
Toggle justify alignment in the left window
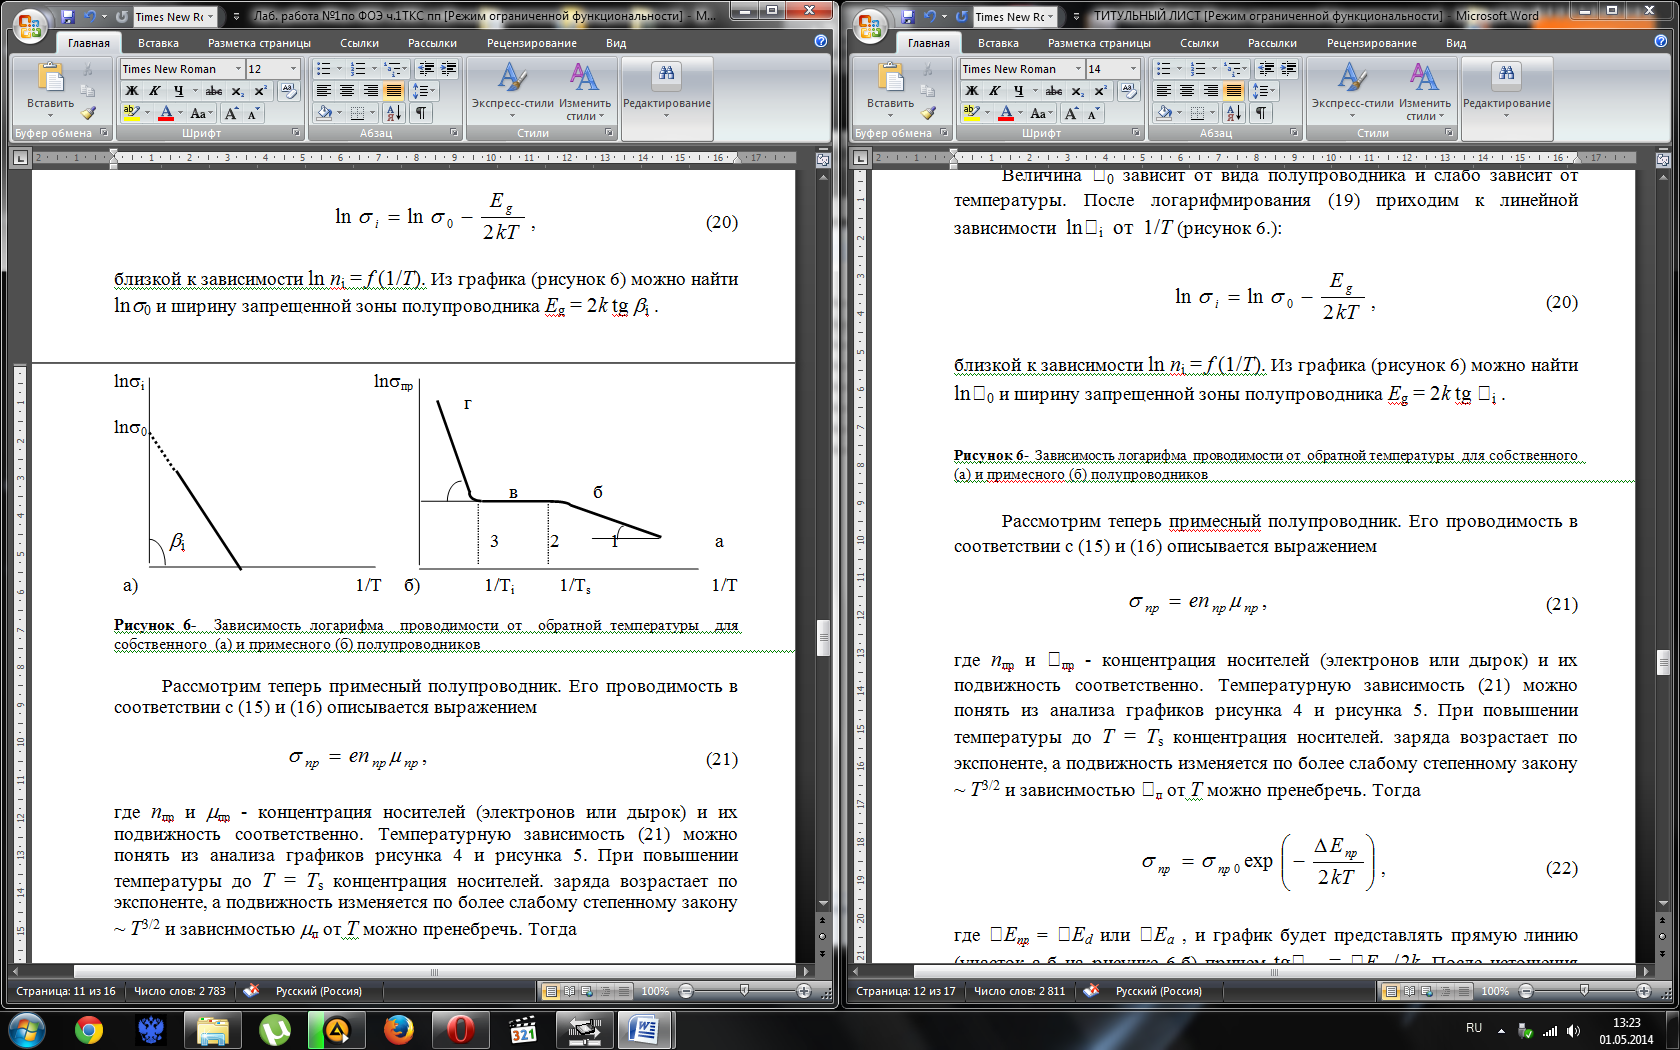(x=393, y=91)
